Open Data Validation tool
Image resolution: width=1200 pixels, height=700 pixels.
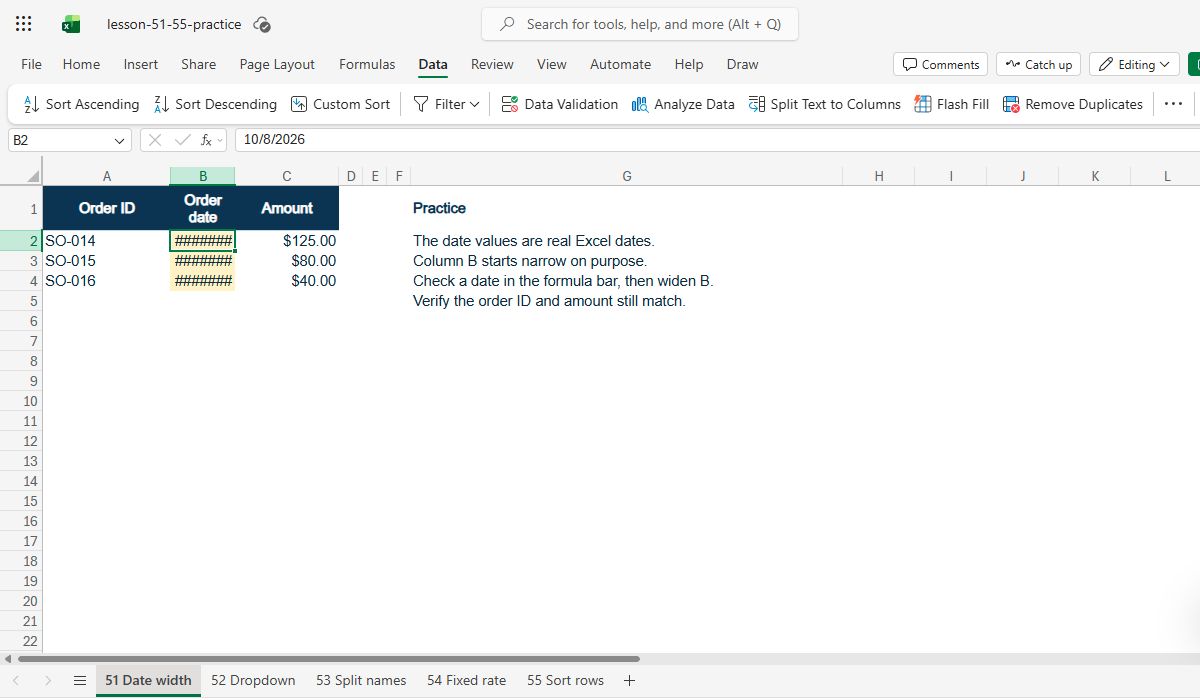tap(559, 104)
